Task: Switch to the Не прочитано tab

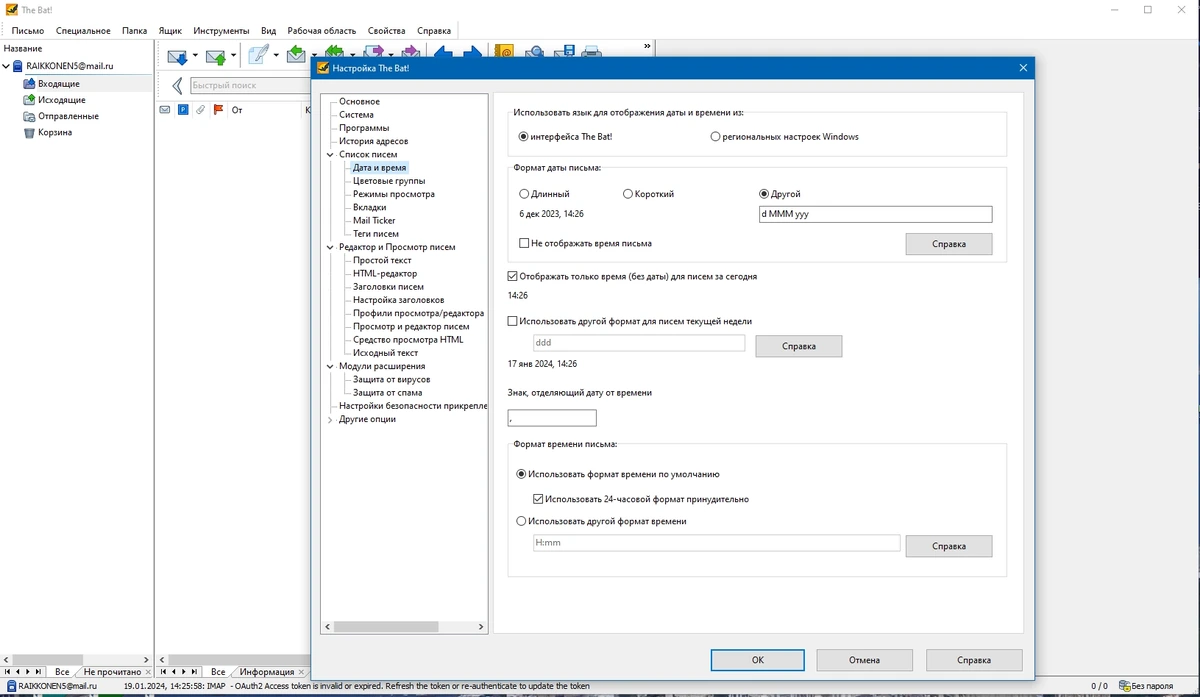Action: tap(112, 672)
